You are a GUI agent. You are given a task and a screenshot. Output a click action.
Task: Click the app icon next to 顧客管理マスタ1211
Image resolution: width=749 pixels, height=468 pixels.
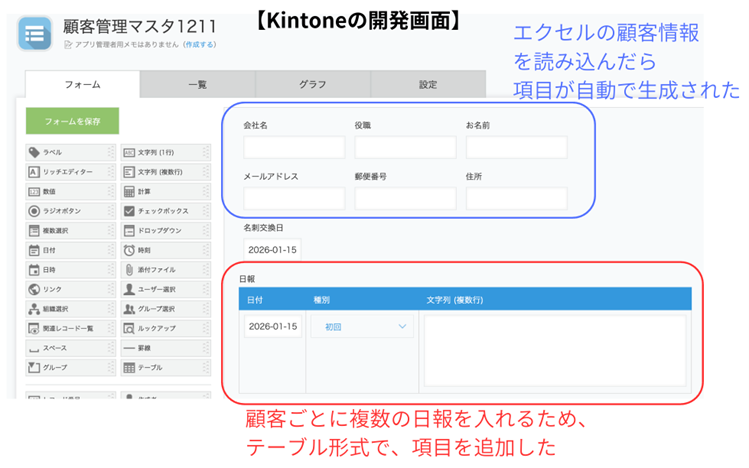coord(37,33)
